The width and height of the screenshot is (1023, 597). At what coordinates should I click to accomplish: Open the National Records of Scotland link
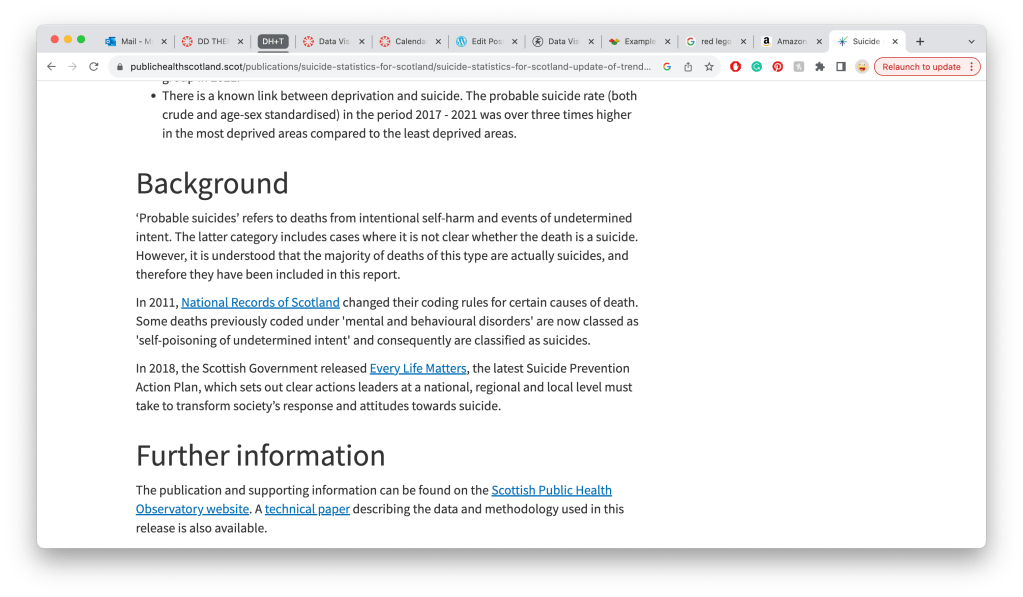[x=260, y=303]
